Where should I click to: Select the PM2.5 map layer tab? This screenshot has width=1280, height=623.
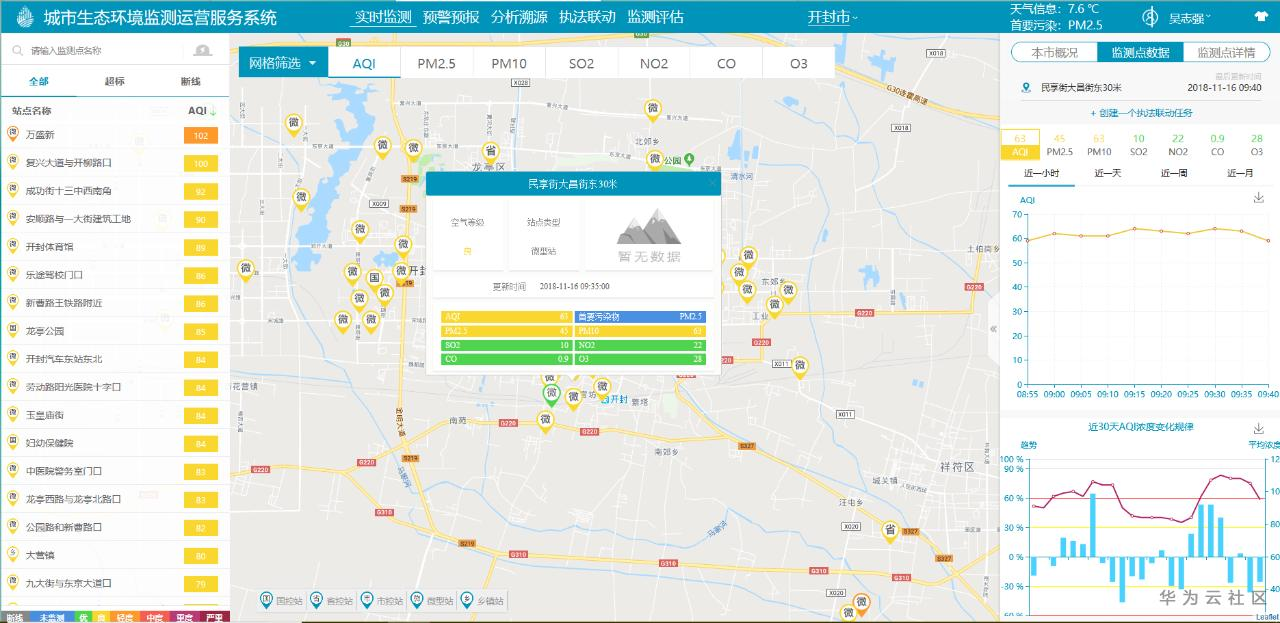(437, 63)
